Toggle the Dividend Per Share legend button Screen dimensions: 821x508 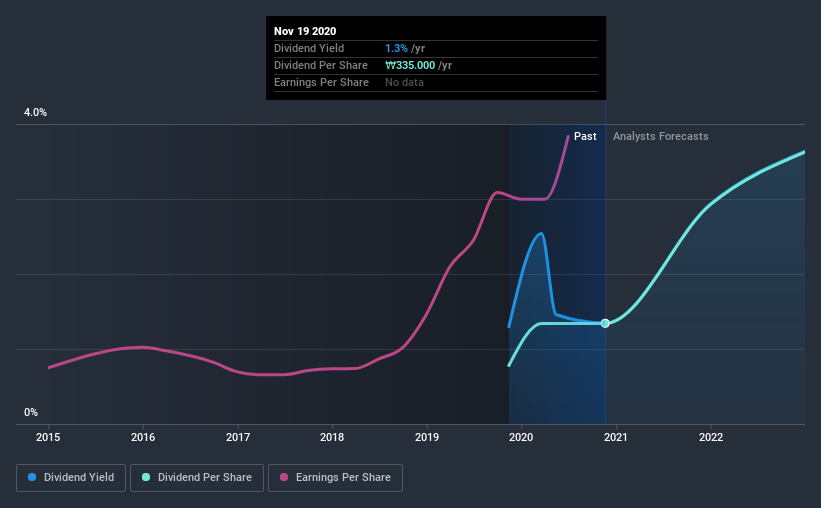click(197, 478)
